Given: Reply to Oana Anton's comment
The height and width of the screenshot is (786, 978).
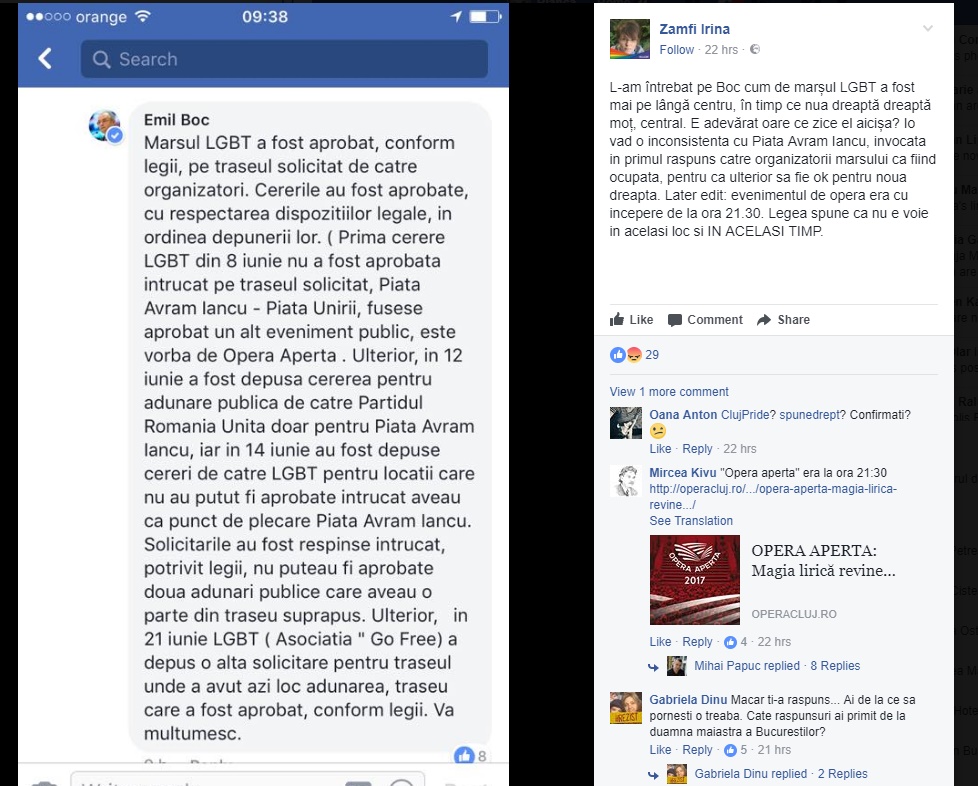Looking at the screenshot, I should [697, 449].
